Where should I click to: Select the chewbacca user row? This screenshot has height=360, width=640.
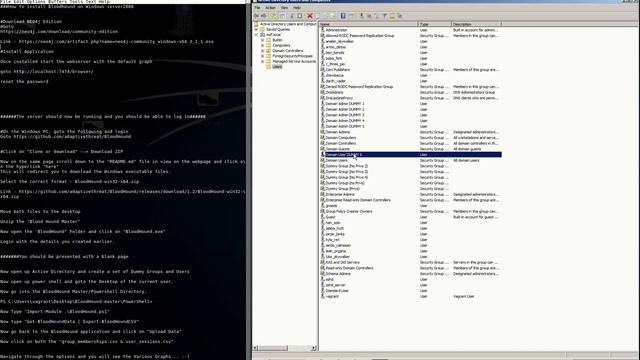410,76
